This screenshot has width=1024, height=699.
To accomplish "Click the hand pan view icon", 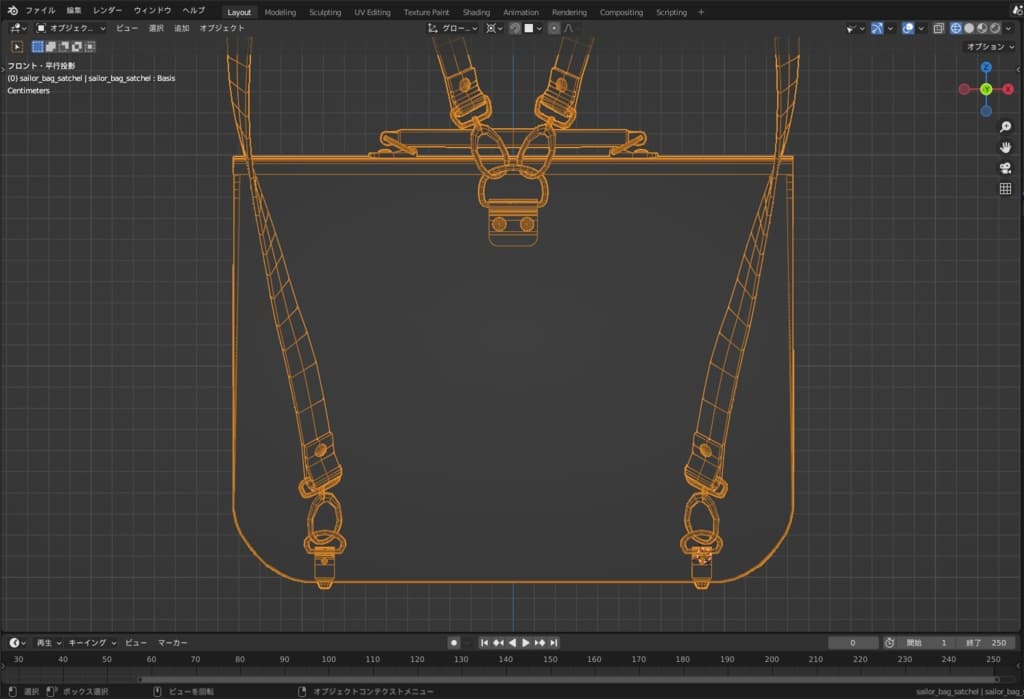I will pyautogui.click(x=1005, y=147).
